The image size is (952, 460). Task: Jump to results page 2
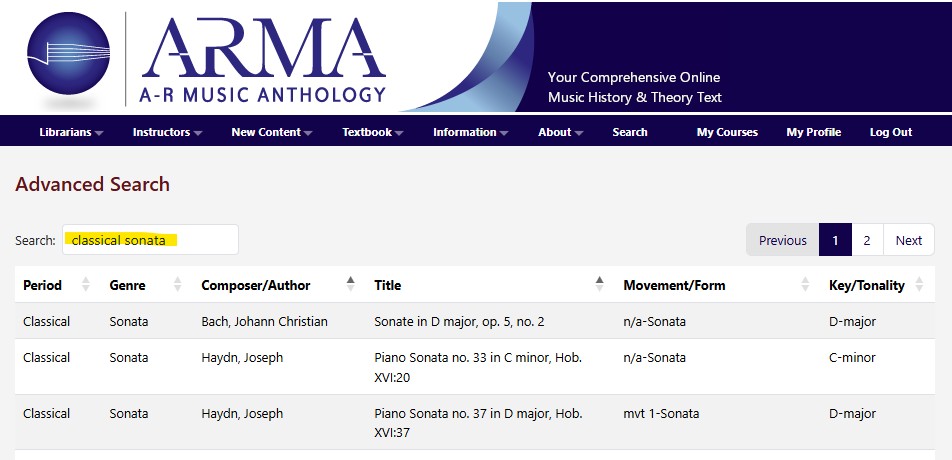click(867, 240)
